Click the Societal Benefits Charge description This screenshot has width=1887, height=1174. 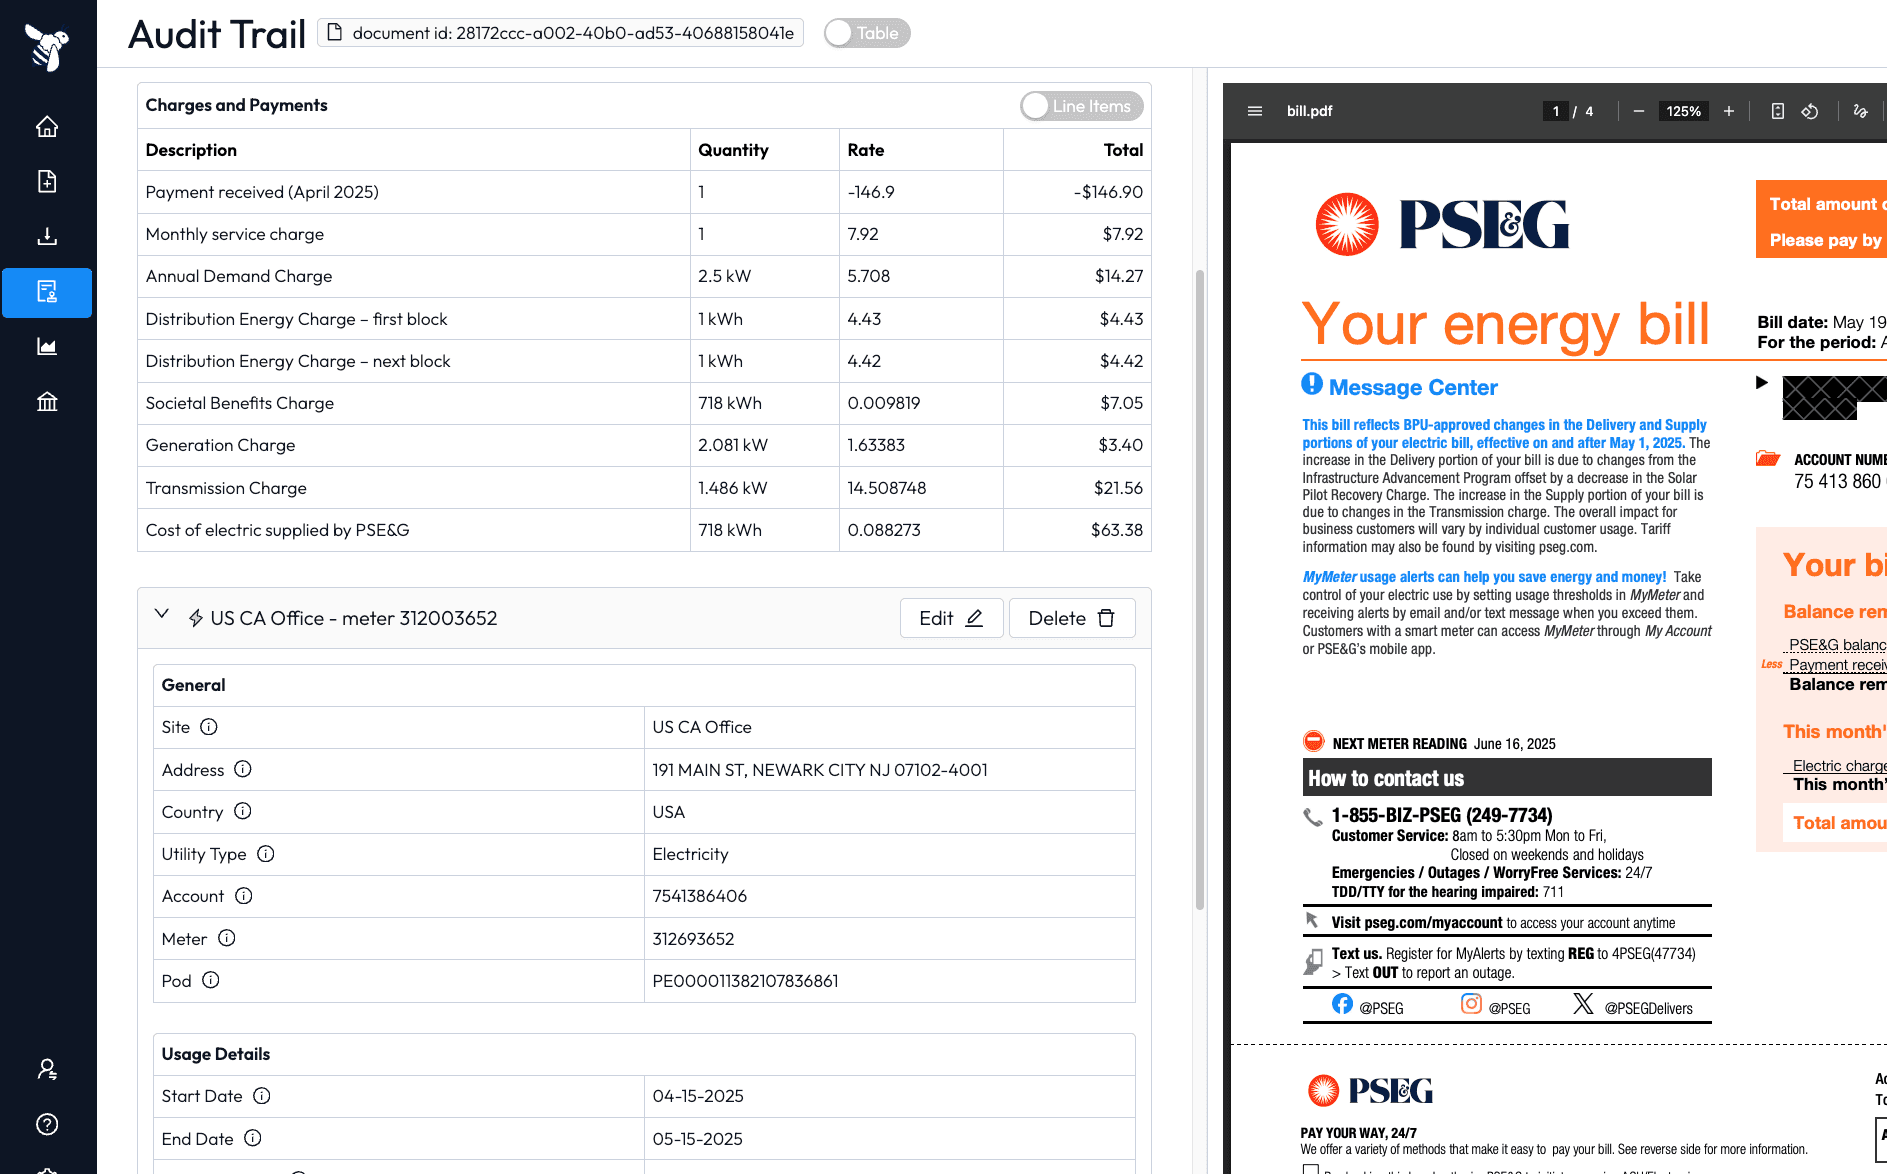pyautogui.click(x=240, y=403)
